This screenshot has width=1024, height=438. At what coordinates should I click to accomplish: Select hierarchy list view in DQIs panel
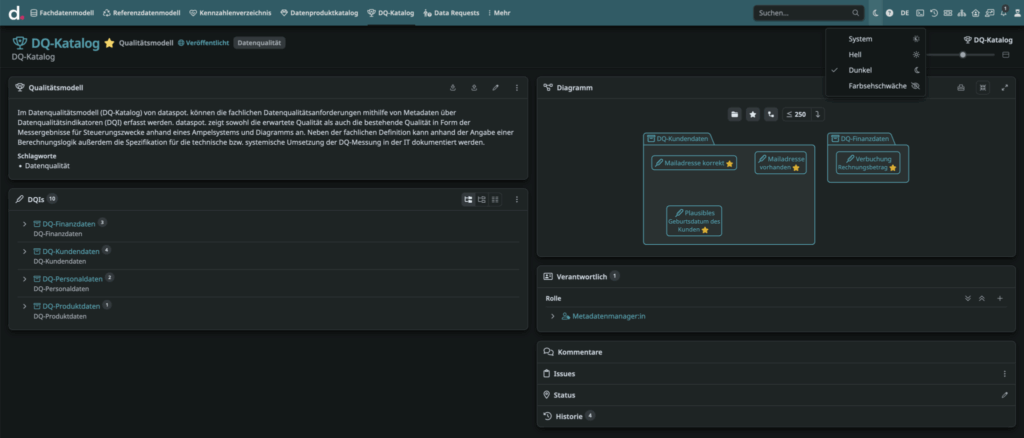(x=482, y=199)
